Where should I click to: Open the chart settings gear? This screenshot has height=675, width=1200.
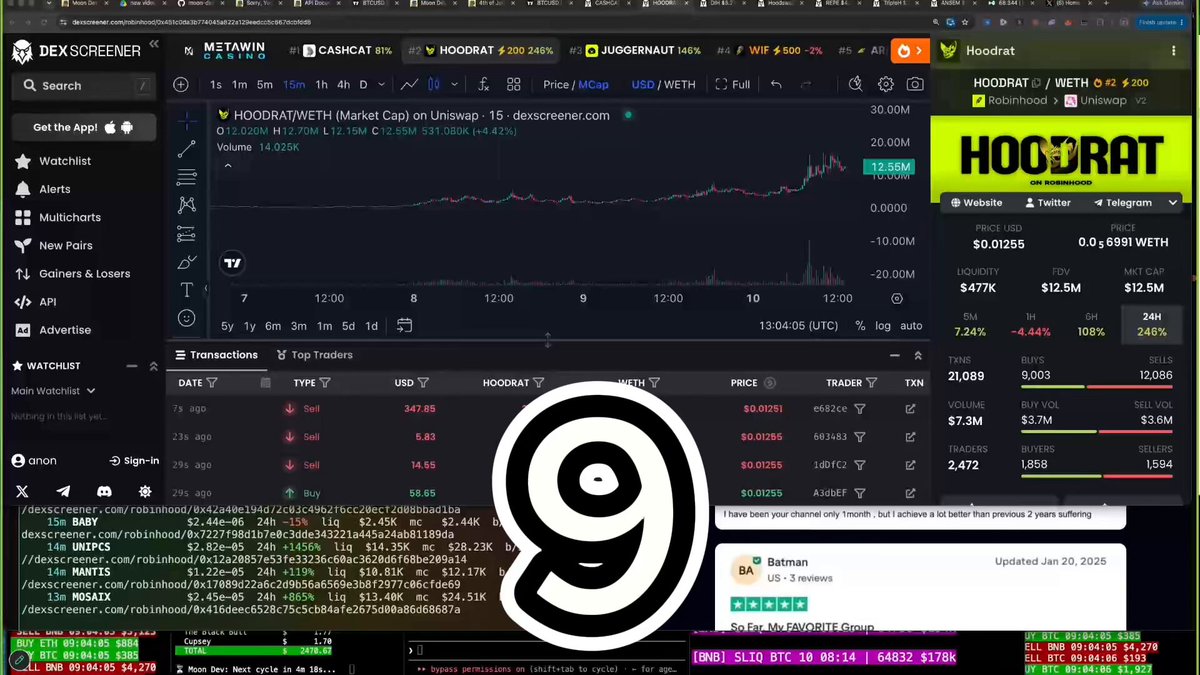click(x=886, y=85)
